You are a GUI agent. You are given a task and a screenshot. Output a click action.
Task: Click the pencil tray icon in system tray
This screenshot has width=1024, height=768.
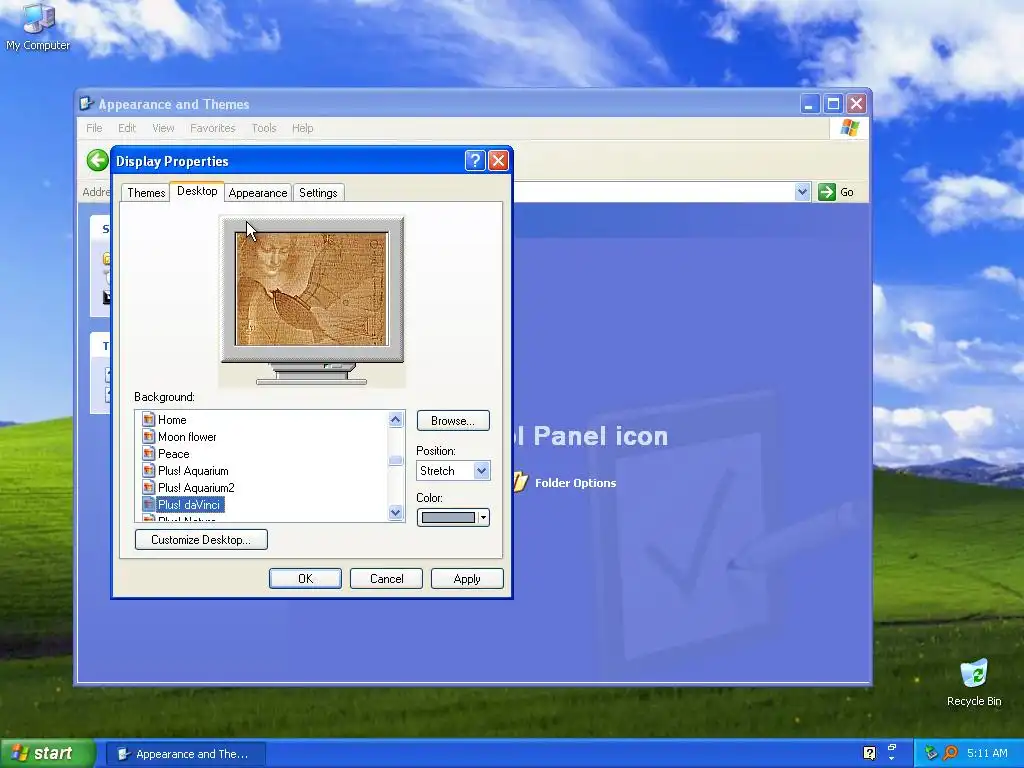coord(931,753)
